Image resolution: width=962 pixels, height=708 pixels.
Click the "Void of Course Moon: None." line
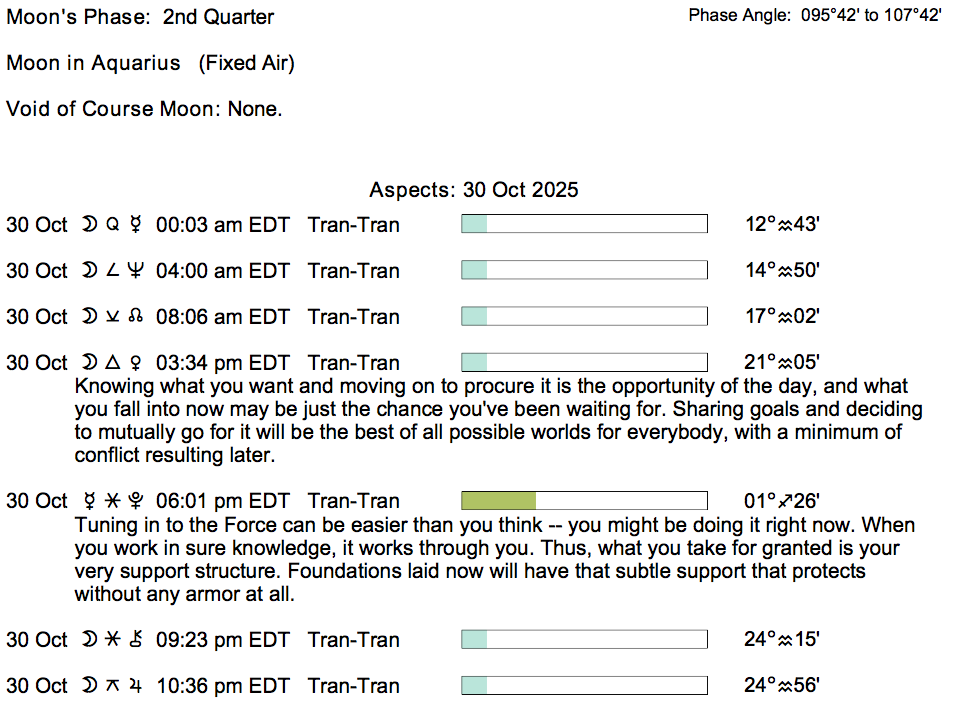point(144,109)
